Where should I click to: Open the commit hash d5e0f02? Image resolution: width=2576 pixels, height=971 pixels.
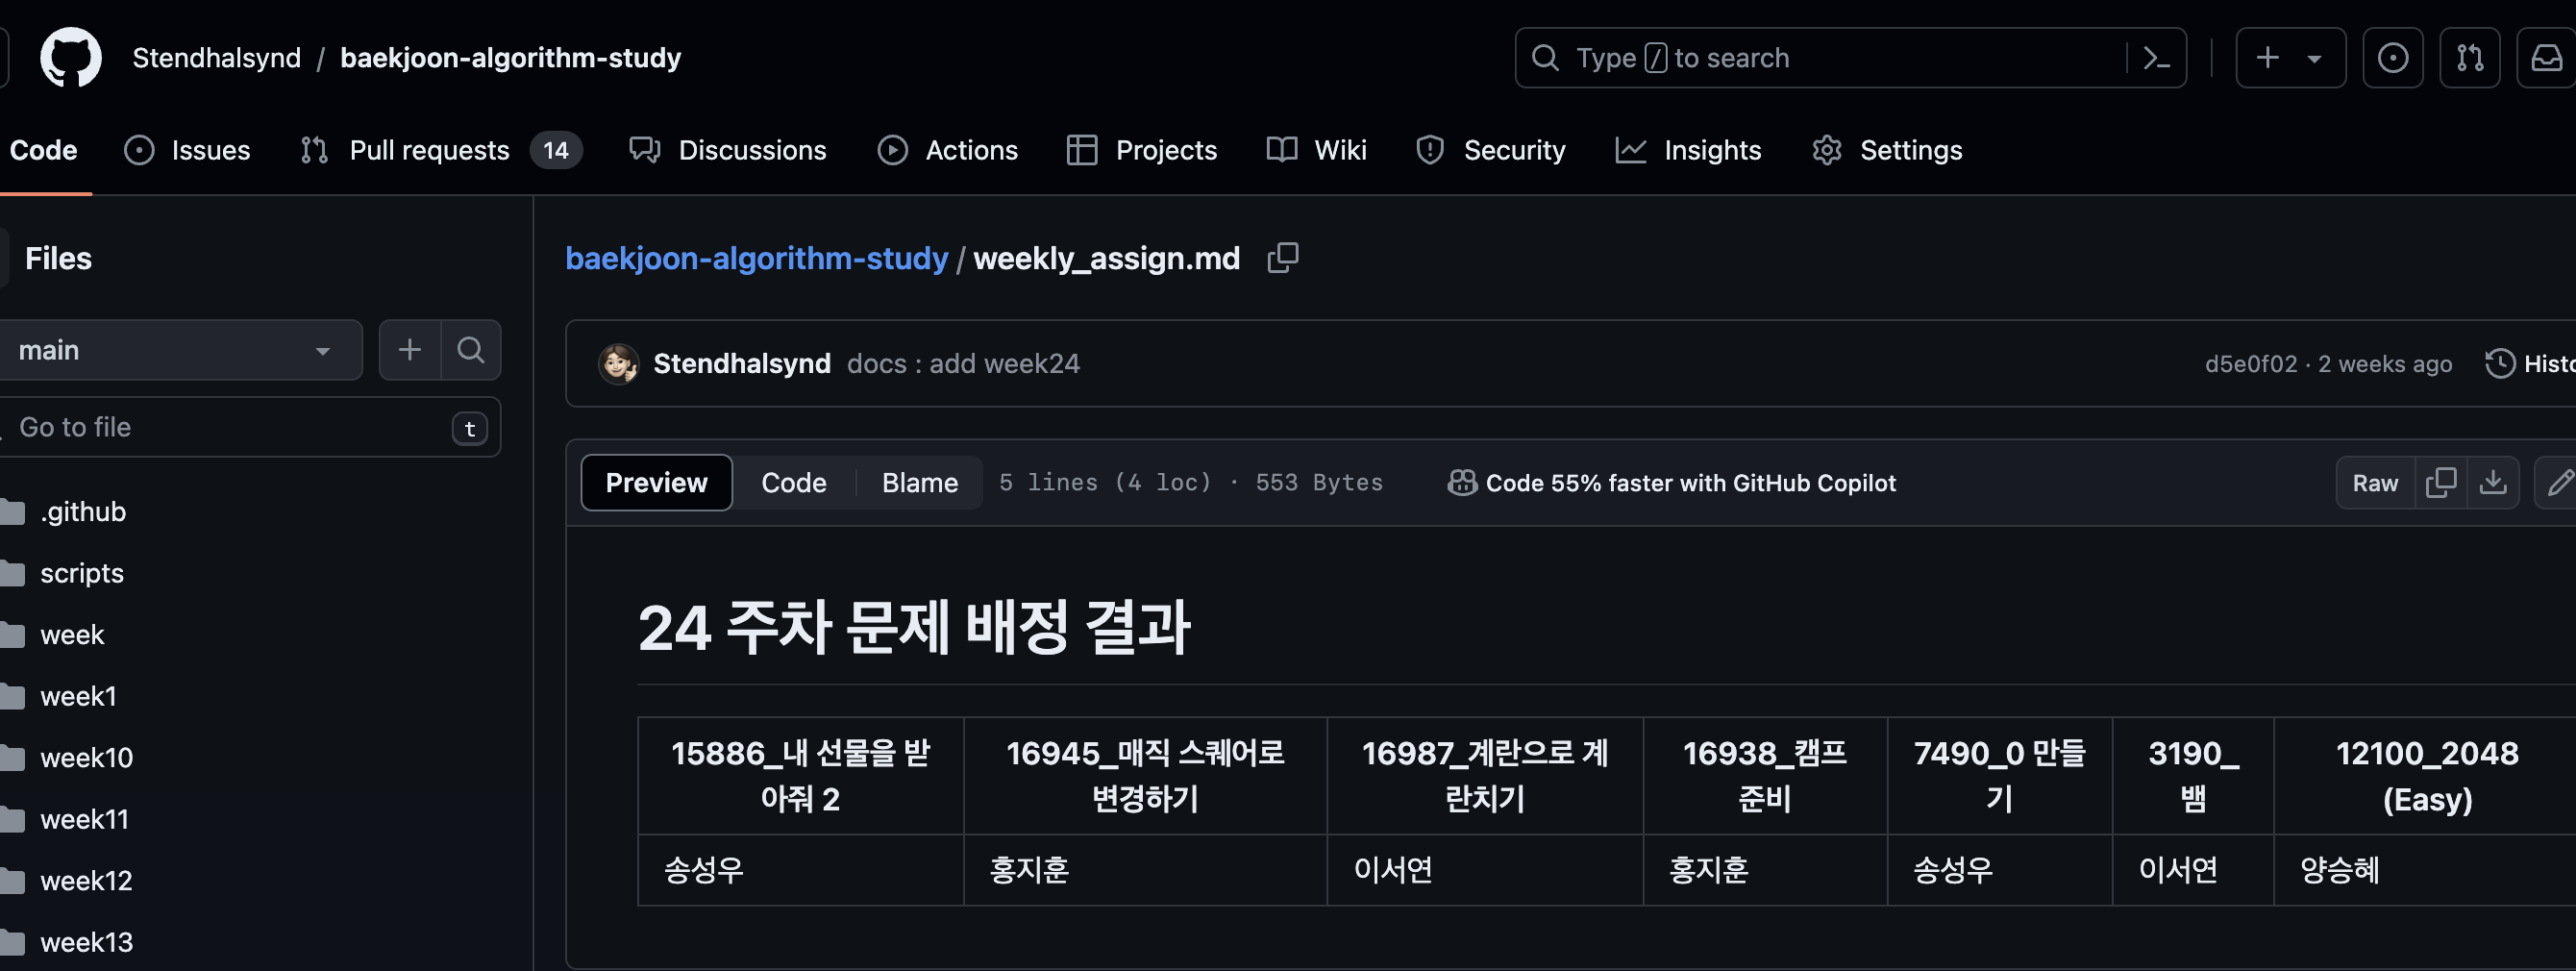coord(2251,364)
